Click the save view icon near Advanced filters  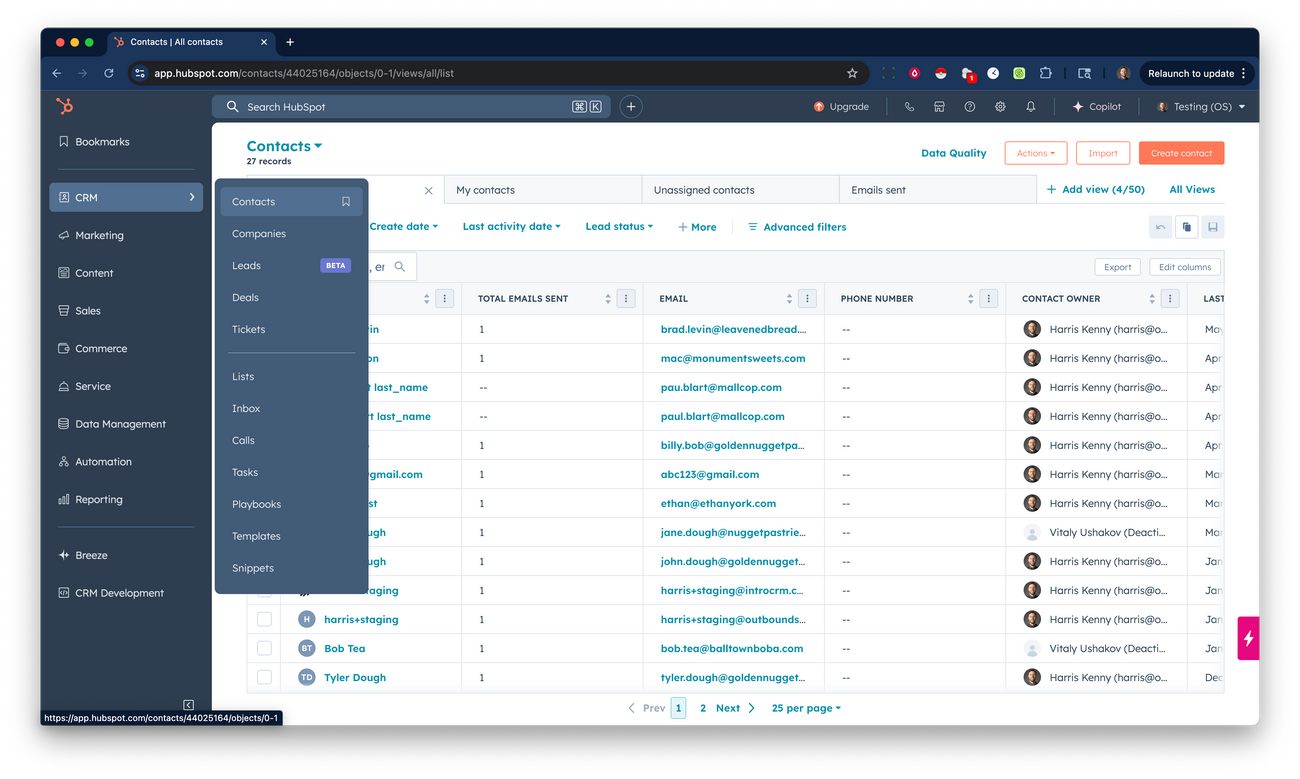click(1212, 227)
